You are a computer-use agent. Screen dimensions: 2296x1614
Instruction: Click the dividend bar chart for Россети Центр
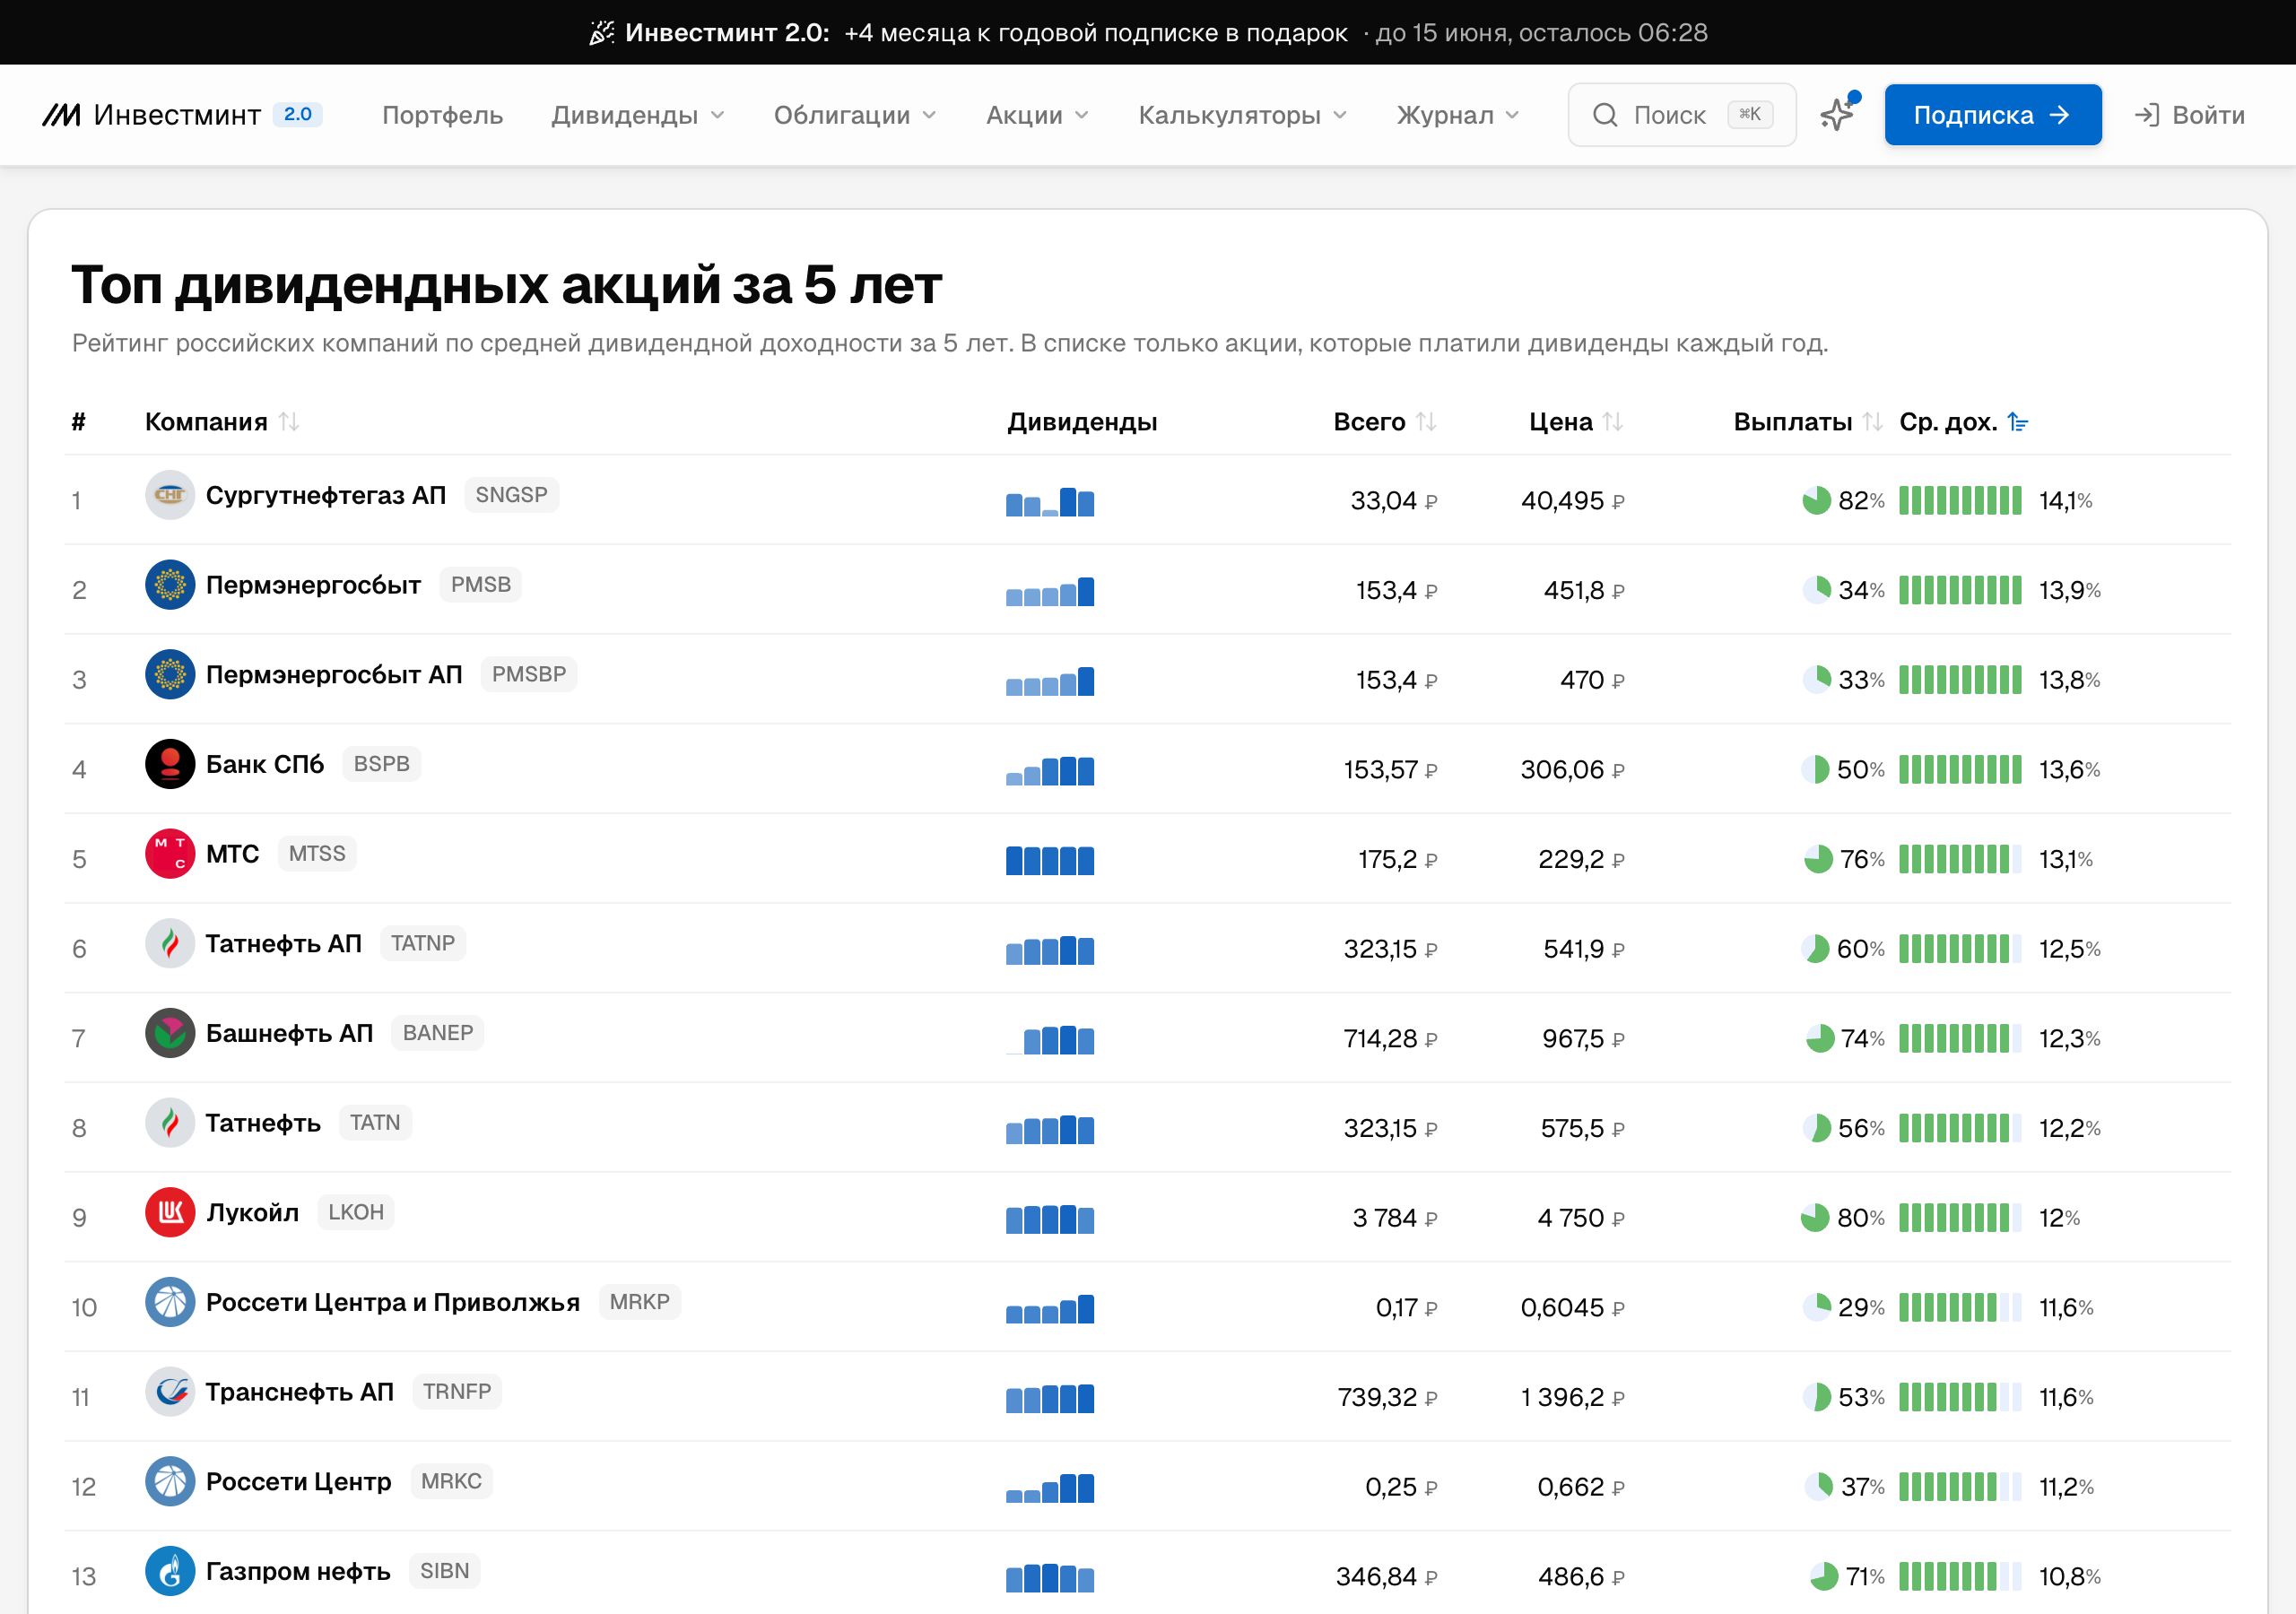(1050, 1487)
